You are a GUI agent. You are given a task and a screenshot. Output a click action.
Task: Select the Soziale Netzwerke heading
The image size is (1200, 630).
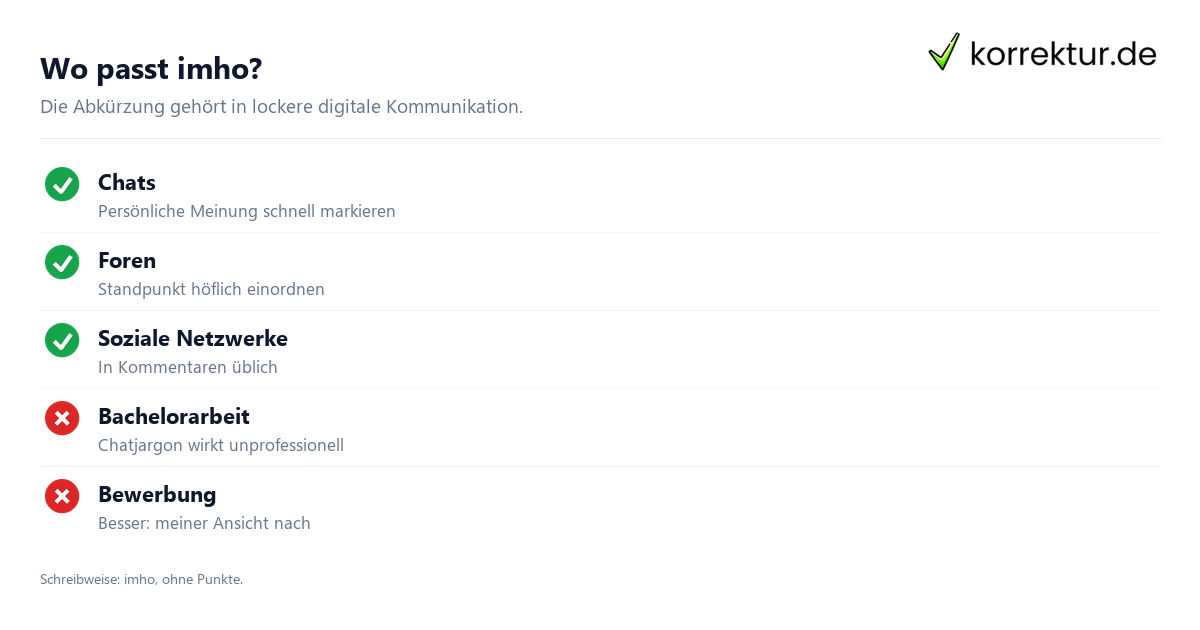click(x=193, y=338)
